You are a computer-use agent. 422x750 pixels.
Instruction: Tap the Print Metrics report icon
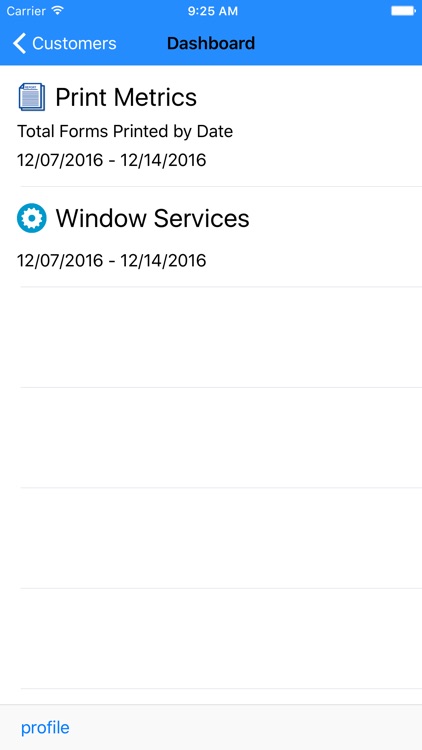click(x=32, y=97)
